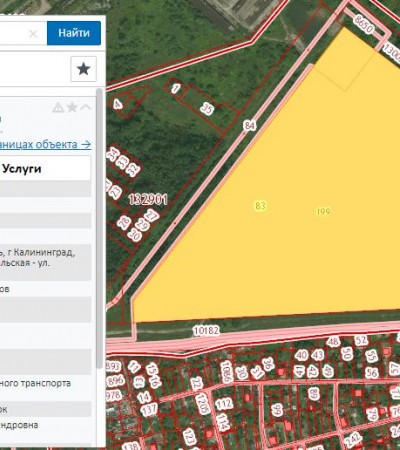Viewport: 400px width, 450px height.
Task: Click cadastral quarter label 132901
Action: pyautogui.click(x=148, y=199)
